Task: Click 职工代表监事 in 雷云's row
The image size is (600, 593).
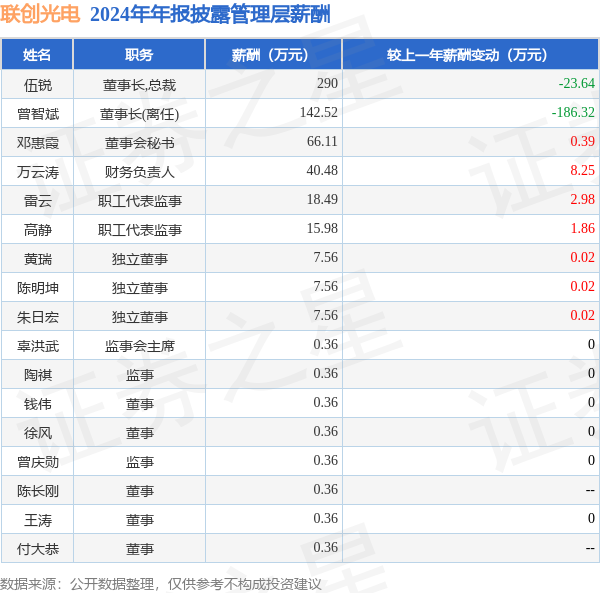Action: pyautogui.click(x=139, y=201)
